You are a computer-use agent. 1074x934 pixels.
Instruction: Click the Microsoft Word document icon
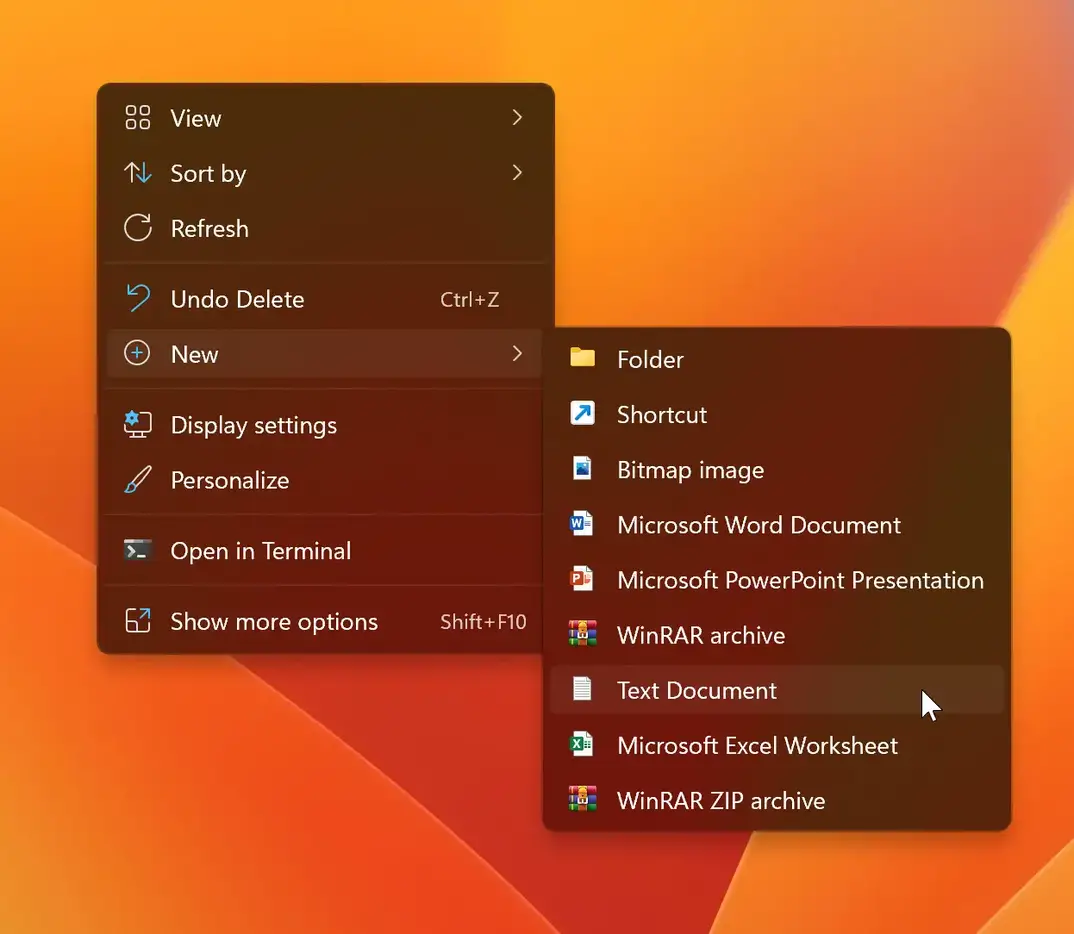point(582,524)
